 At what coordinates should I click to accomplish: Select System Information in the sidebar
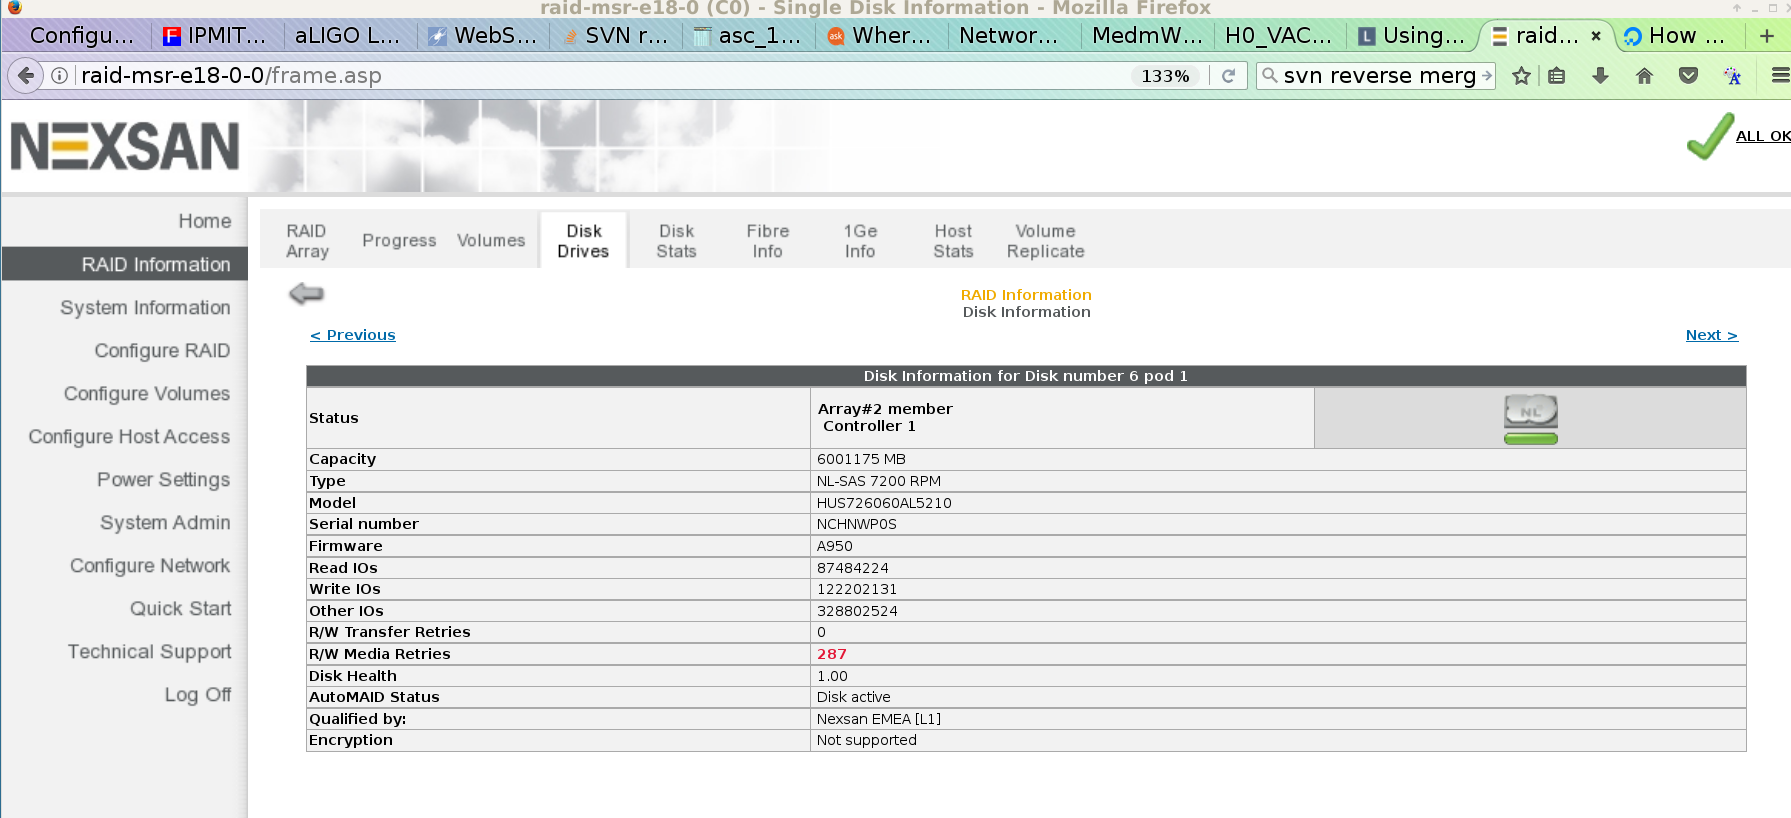point(145,308)
